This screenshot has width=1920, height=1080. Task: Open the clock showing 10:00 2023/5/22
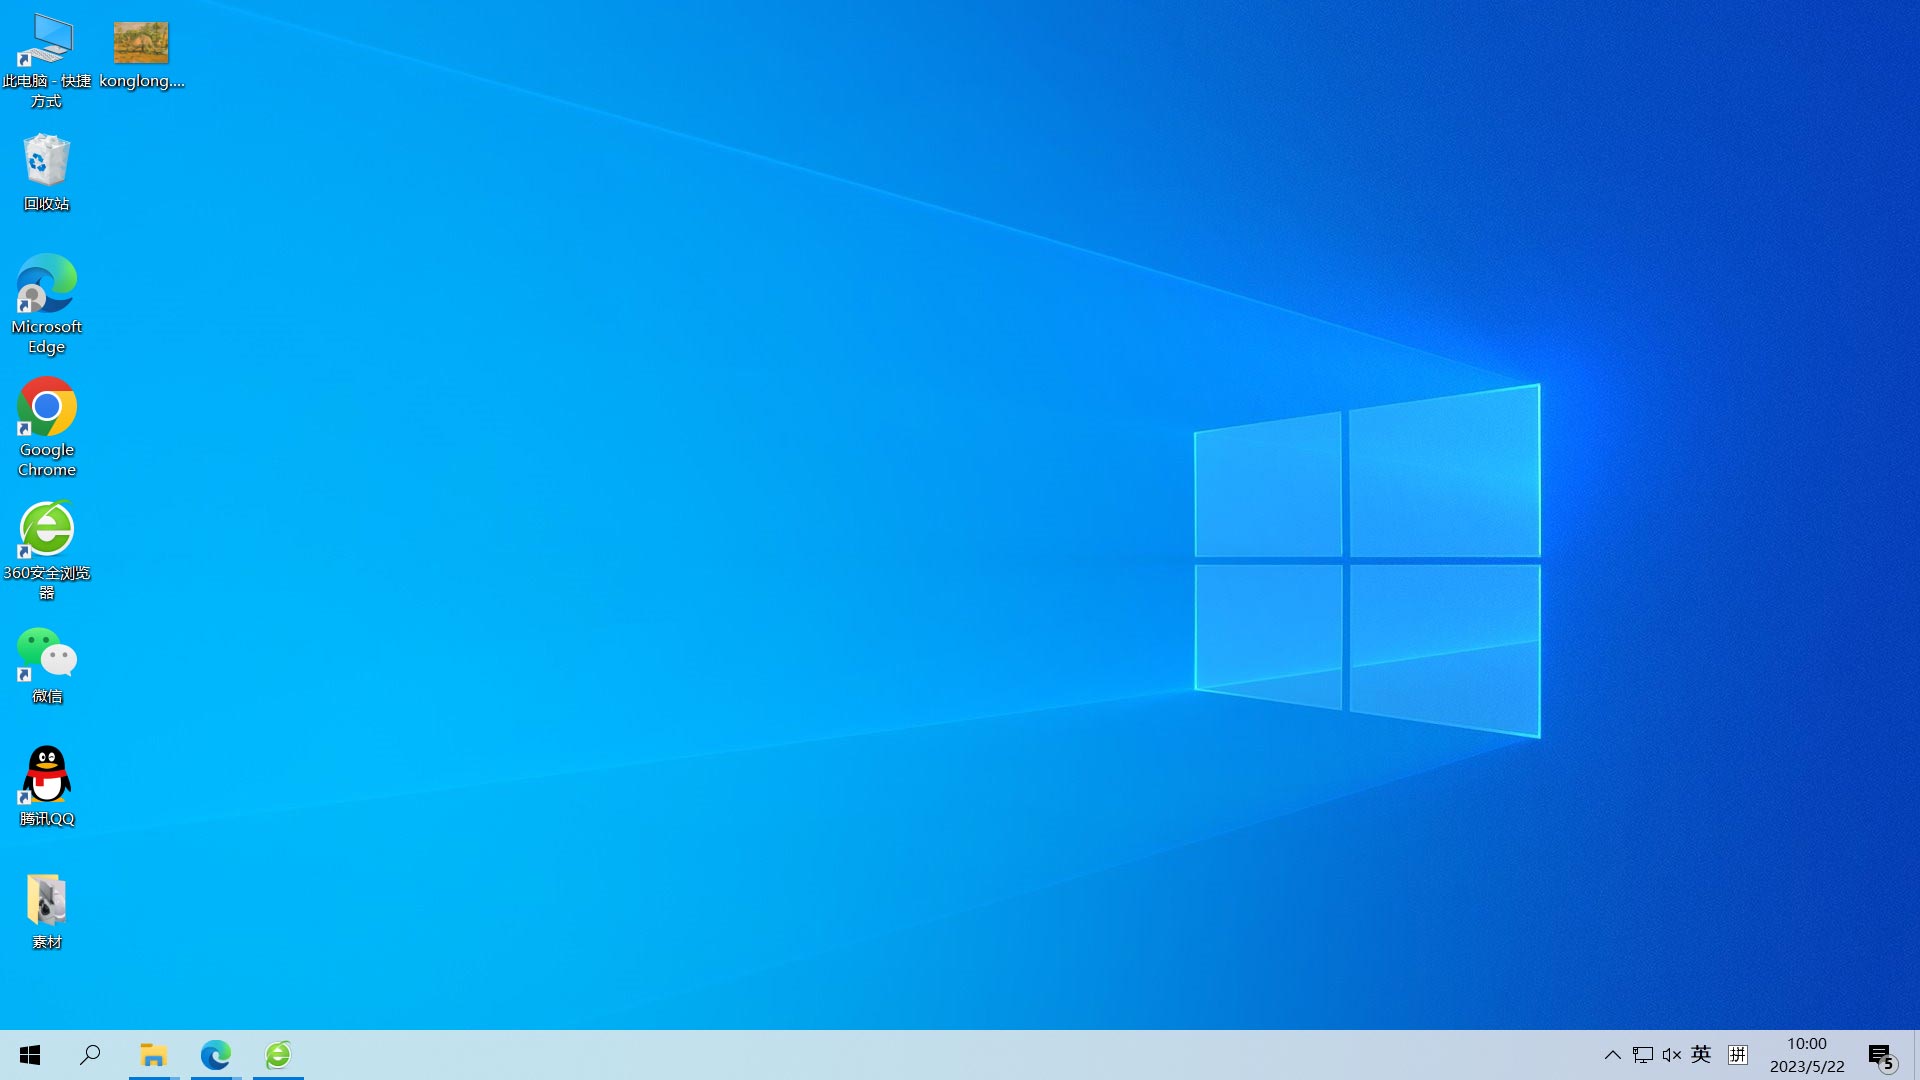(x=1807, y=1055)
